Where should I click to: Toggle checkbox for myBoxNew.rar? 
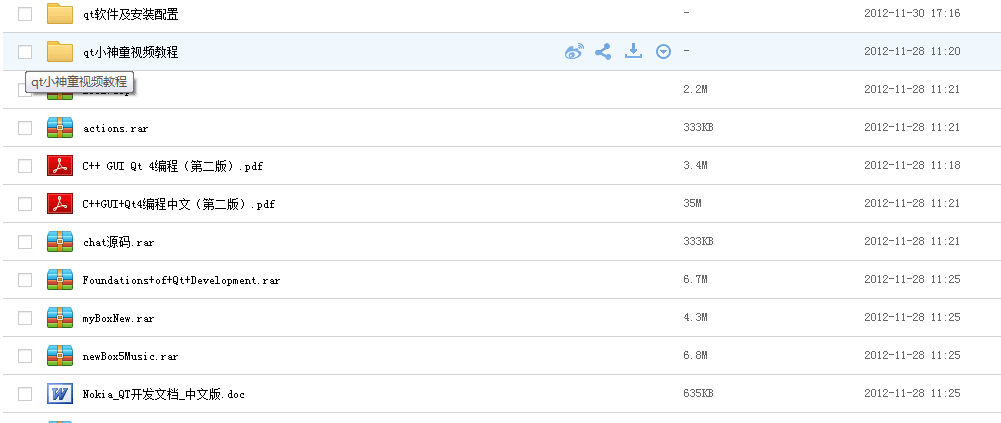click(x=25, y=318)
